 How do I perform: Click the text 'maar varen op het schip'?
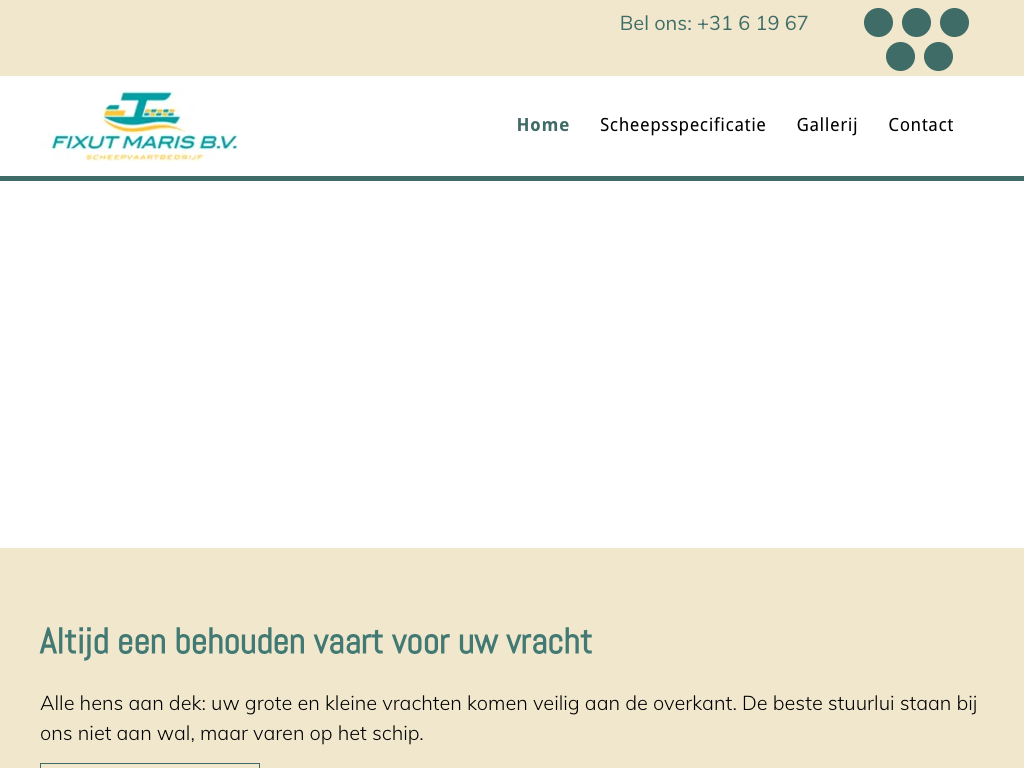pyautogui.click(x=311, y=734)
